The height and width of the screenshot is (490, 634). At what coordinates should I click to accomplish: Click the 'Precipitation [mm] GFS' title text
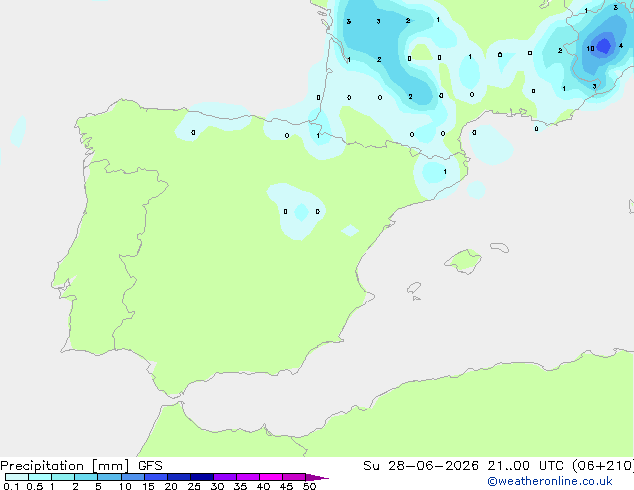(81, 466)
